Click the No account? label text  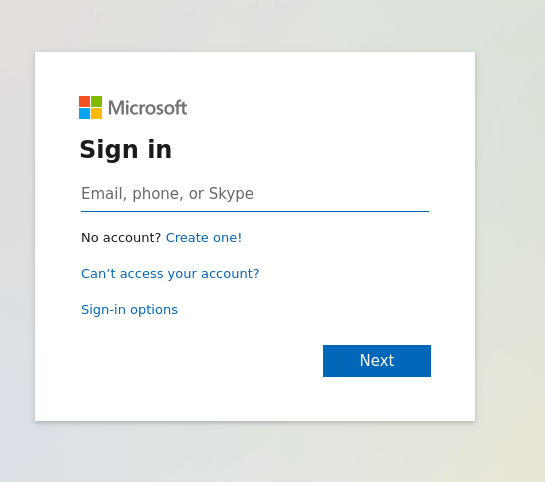(121, 238)
